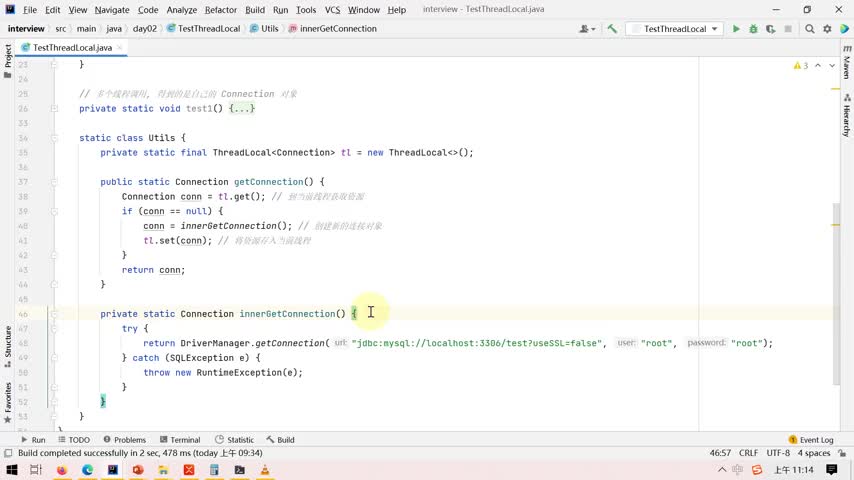Viewport: 854px width, 480px height.
Task: Open the Hierarchy tool window
Action: tap(847, 116)
